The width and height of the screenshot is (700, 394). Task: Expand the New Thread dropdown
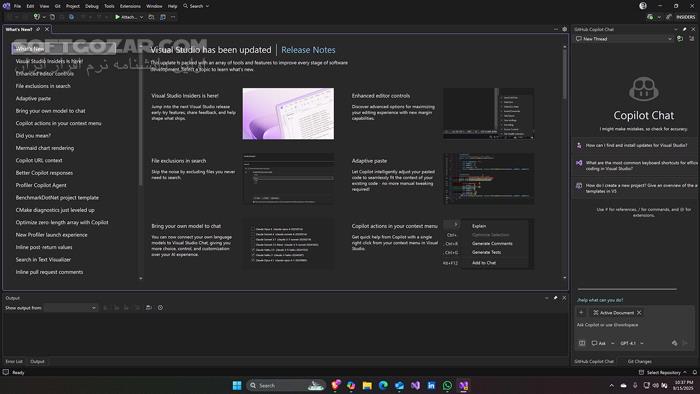click(669, 39)
